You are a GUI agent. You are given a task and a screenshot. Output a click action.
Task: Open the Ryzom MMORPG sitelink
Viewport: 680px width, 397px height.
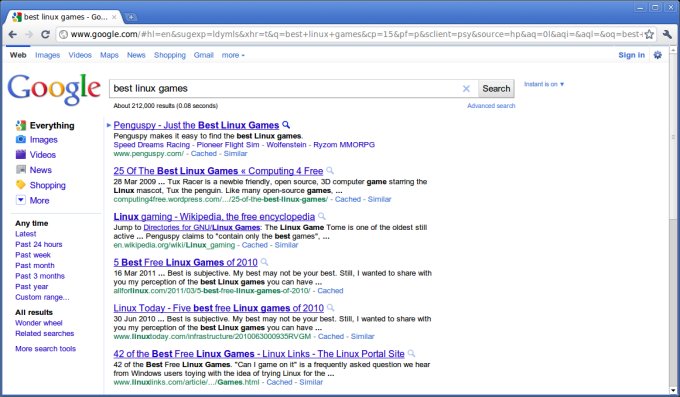(344, 144)
